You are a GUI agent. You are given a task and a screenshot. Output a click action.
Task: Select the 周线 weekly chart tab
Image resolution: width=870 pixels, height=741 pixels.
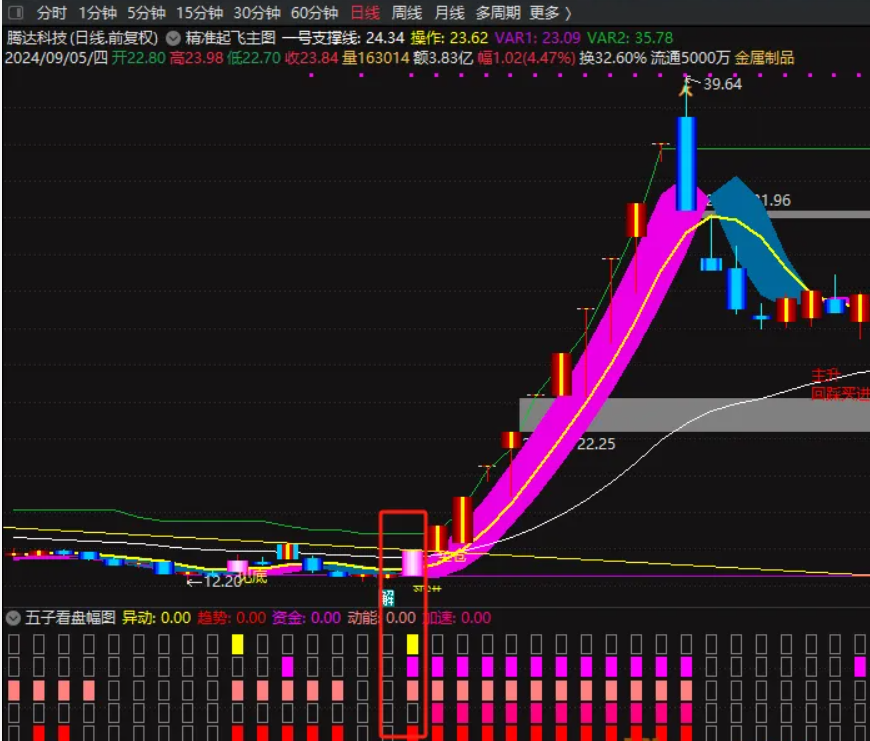[406, 13]
